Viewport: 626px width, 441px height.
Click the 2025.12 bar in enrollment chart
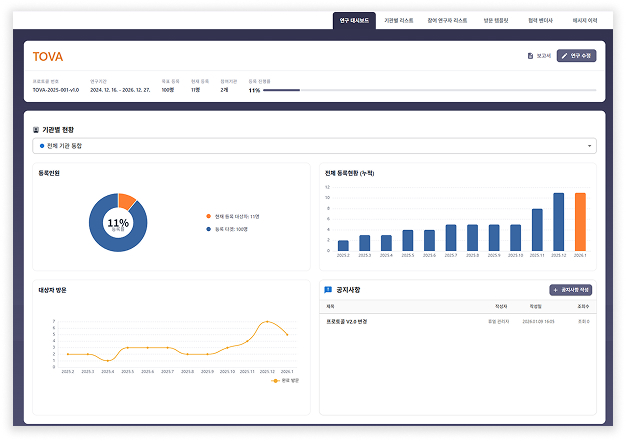click(x=559, y=222)
